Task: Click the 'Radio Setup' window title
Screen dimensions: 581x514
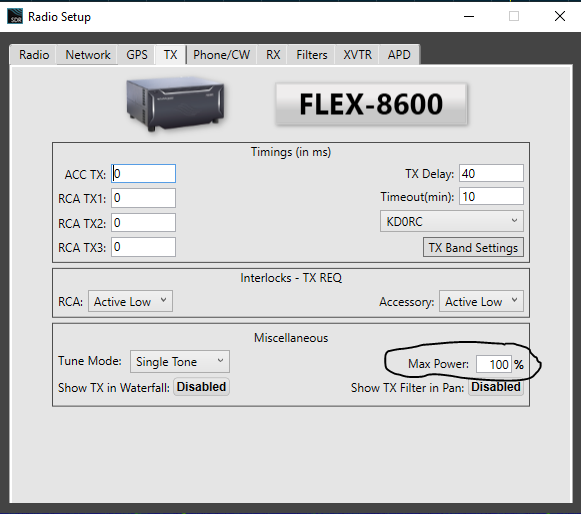Action: click(59, 17)
